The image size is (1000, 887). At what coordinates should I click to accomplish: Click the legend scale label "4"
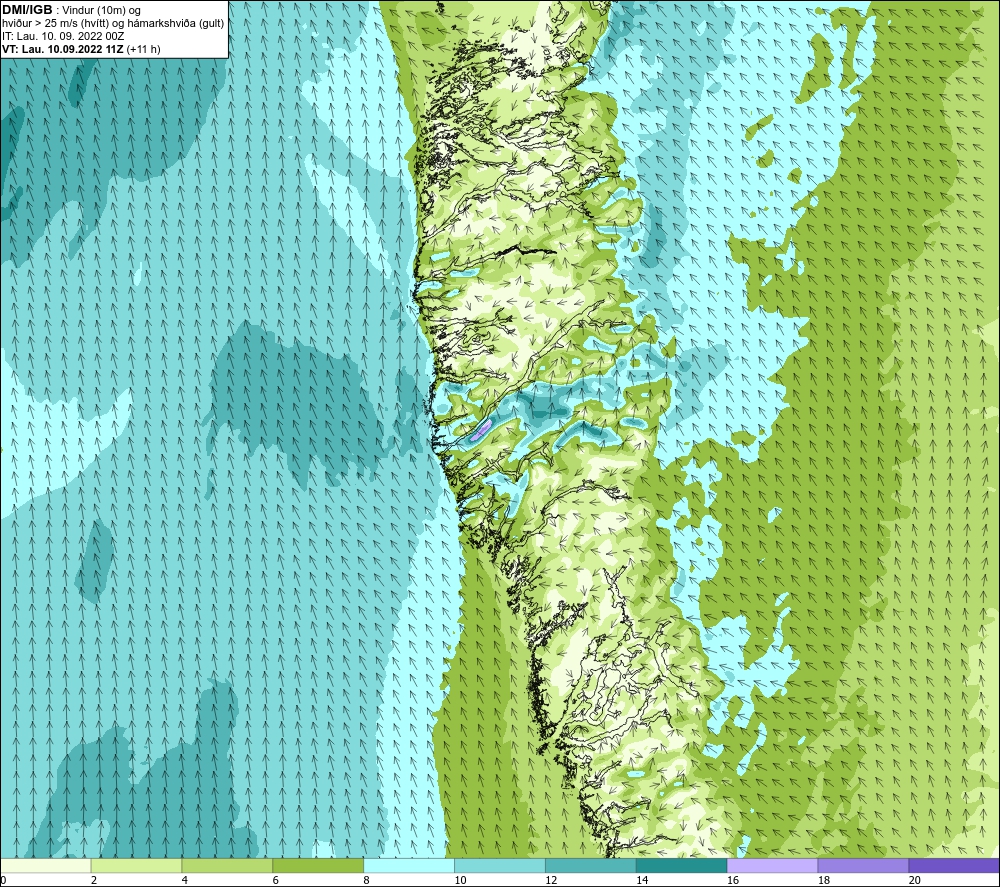(185, 880)
